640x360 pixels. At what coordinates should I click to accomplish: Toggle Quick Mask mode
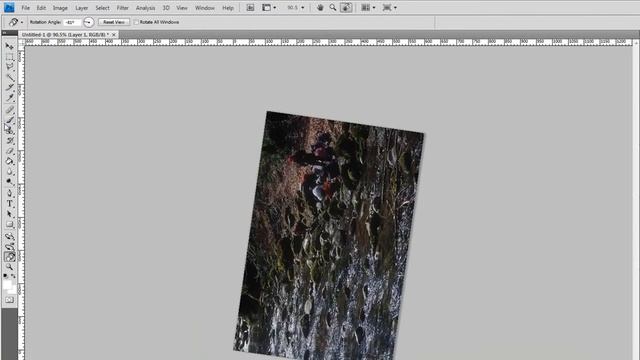coord(9,300)
